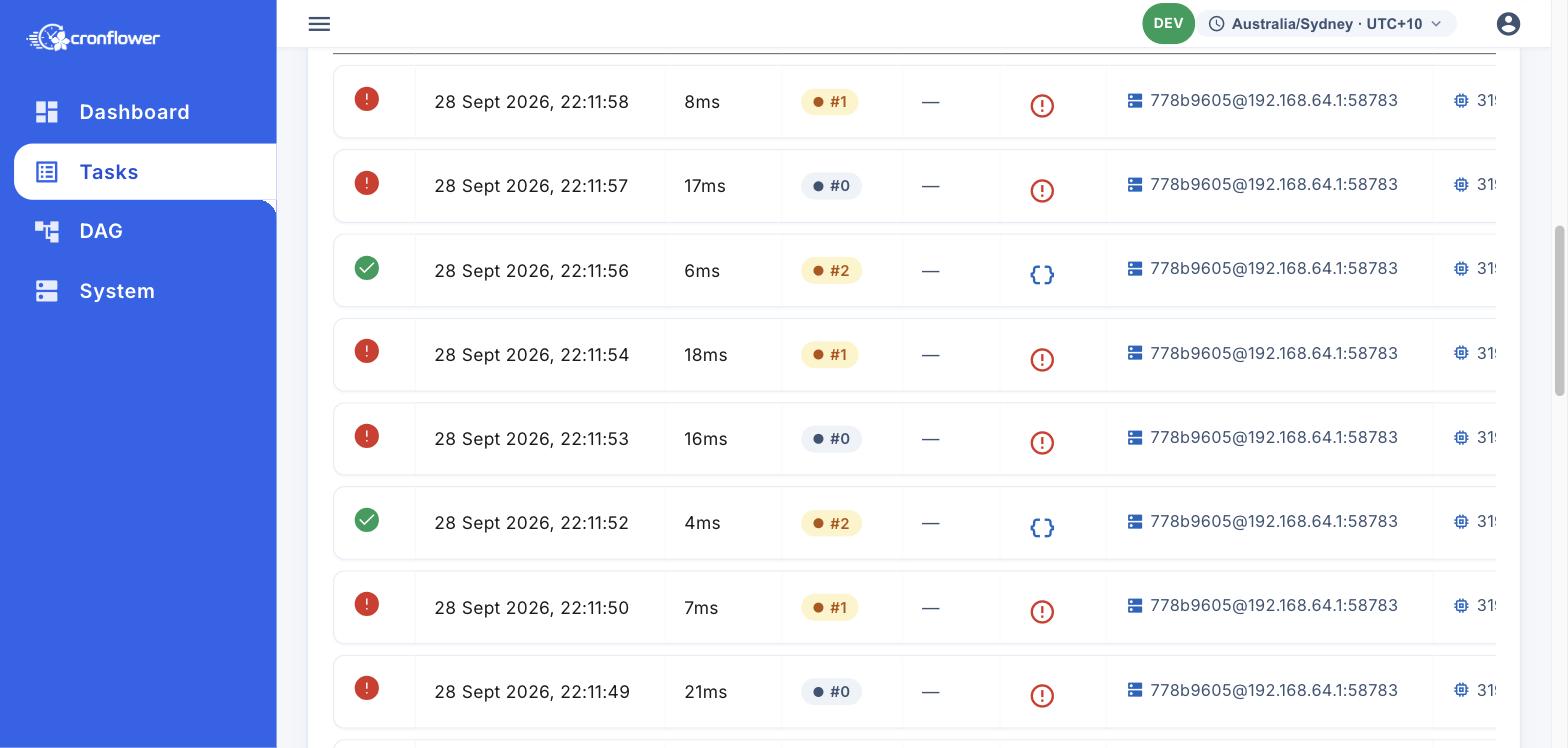
Task: Click the failed status icon for 22:11:49
Action: click(367, 688)
